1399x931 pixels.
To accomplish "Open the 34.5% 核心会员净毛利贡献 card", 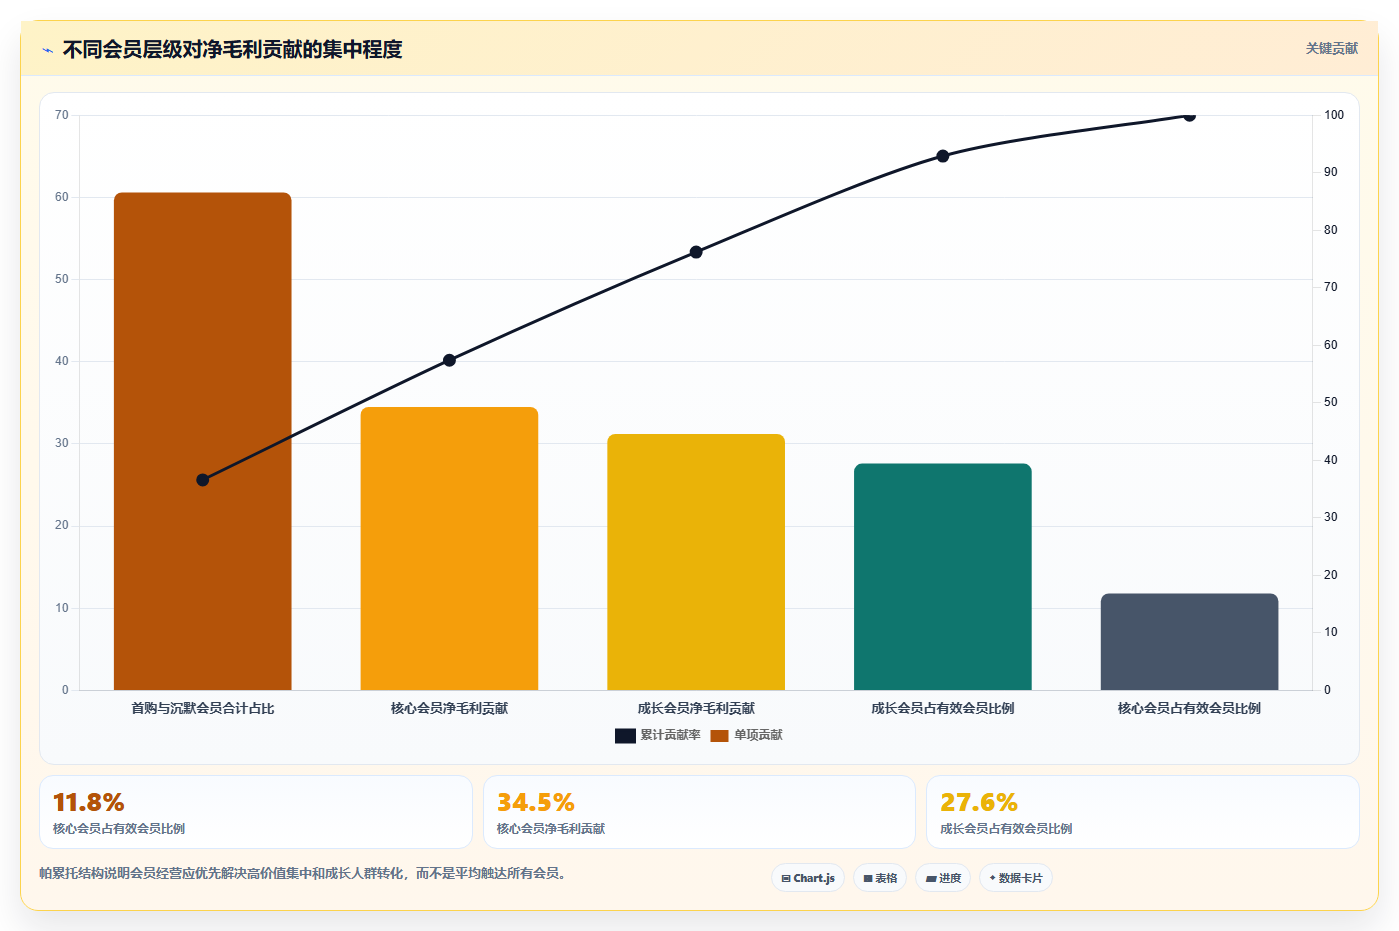I will click(x=699, y=812).
